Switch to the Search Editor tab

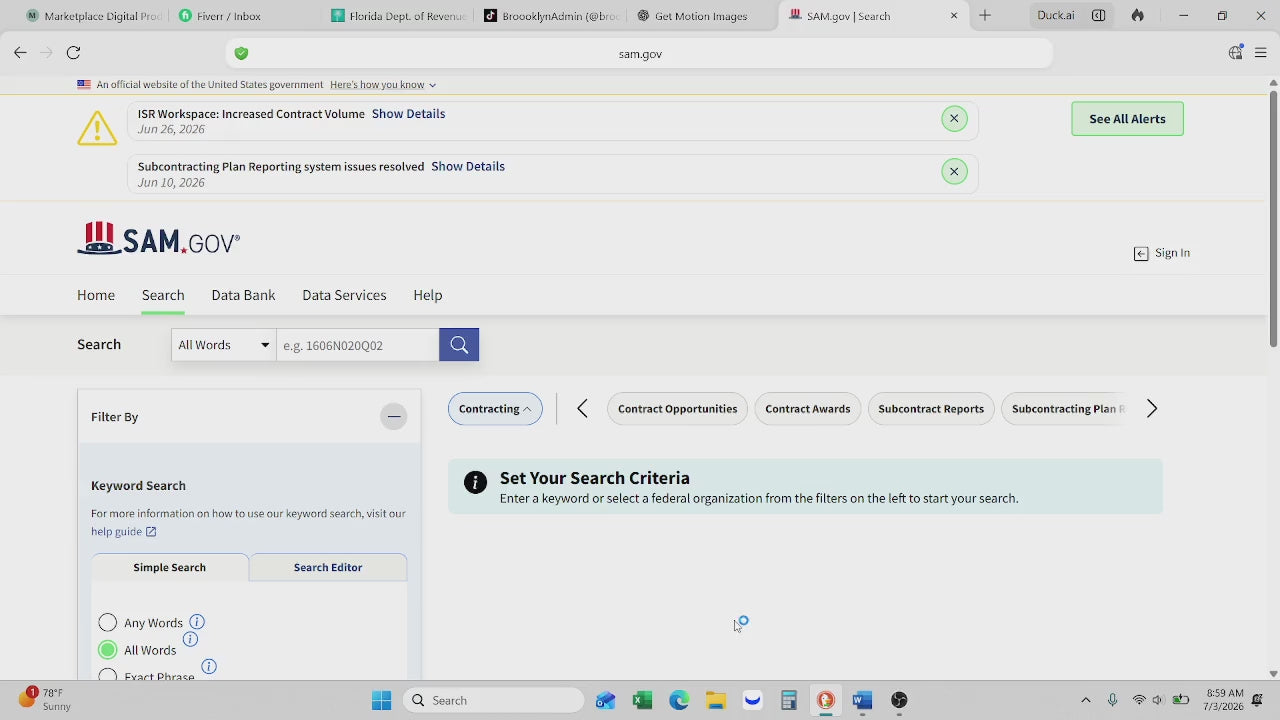328,567
